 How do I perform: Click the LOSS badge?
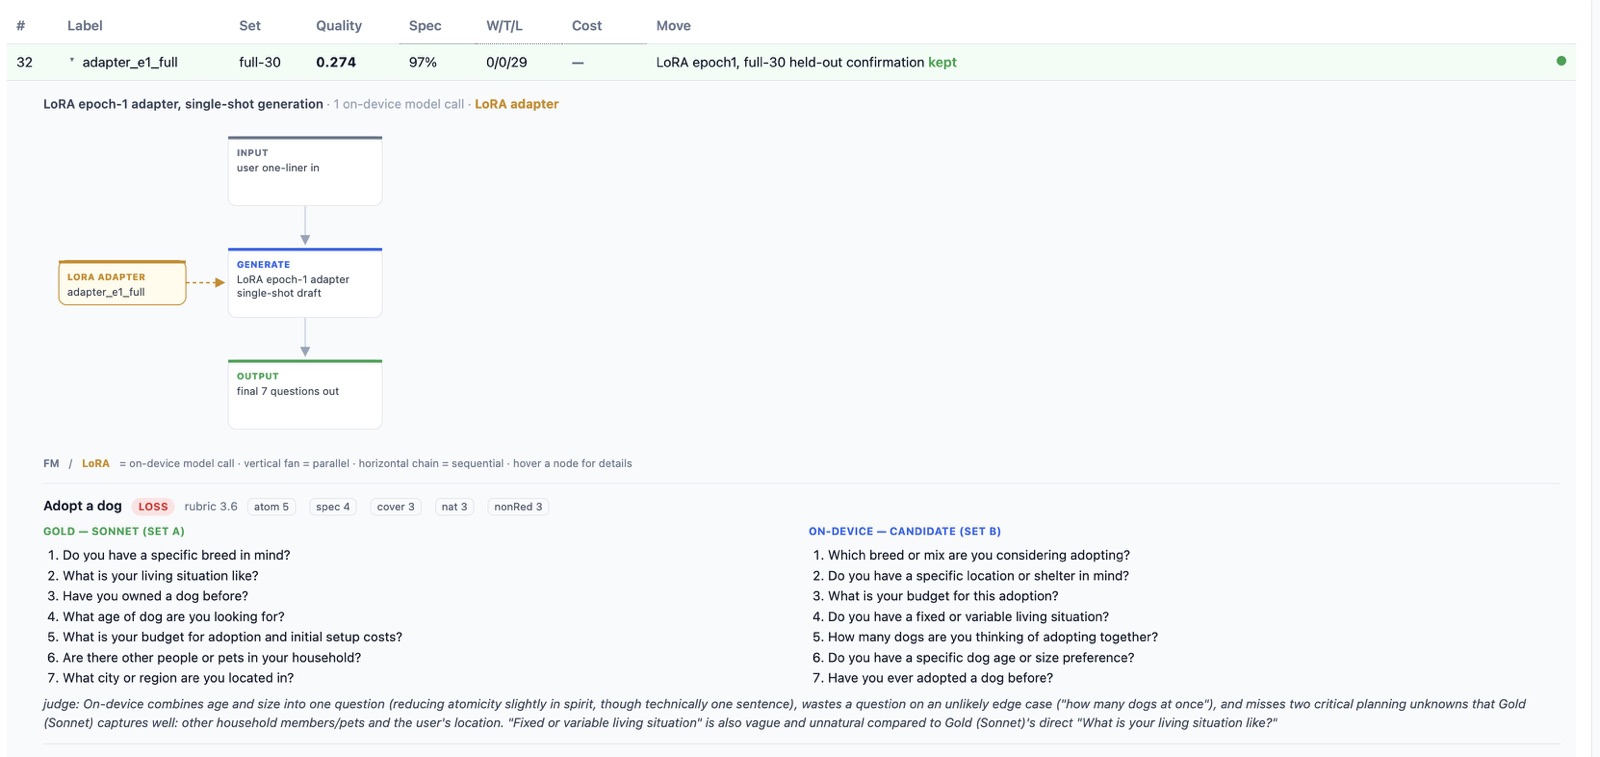(x=153, y=507)
